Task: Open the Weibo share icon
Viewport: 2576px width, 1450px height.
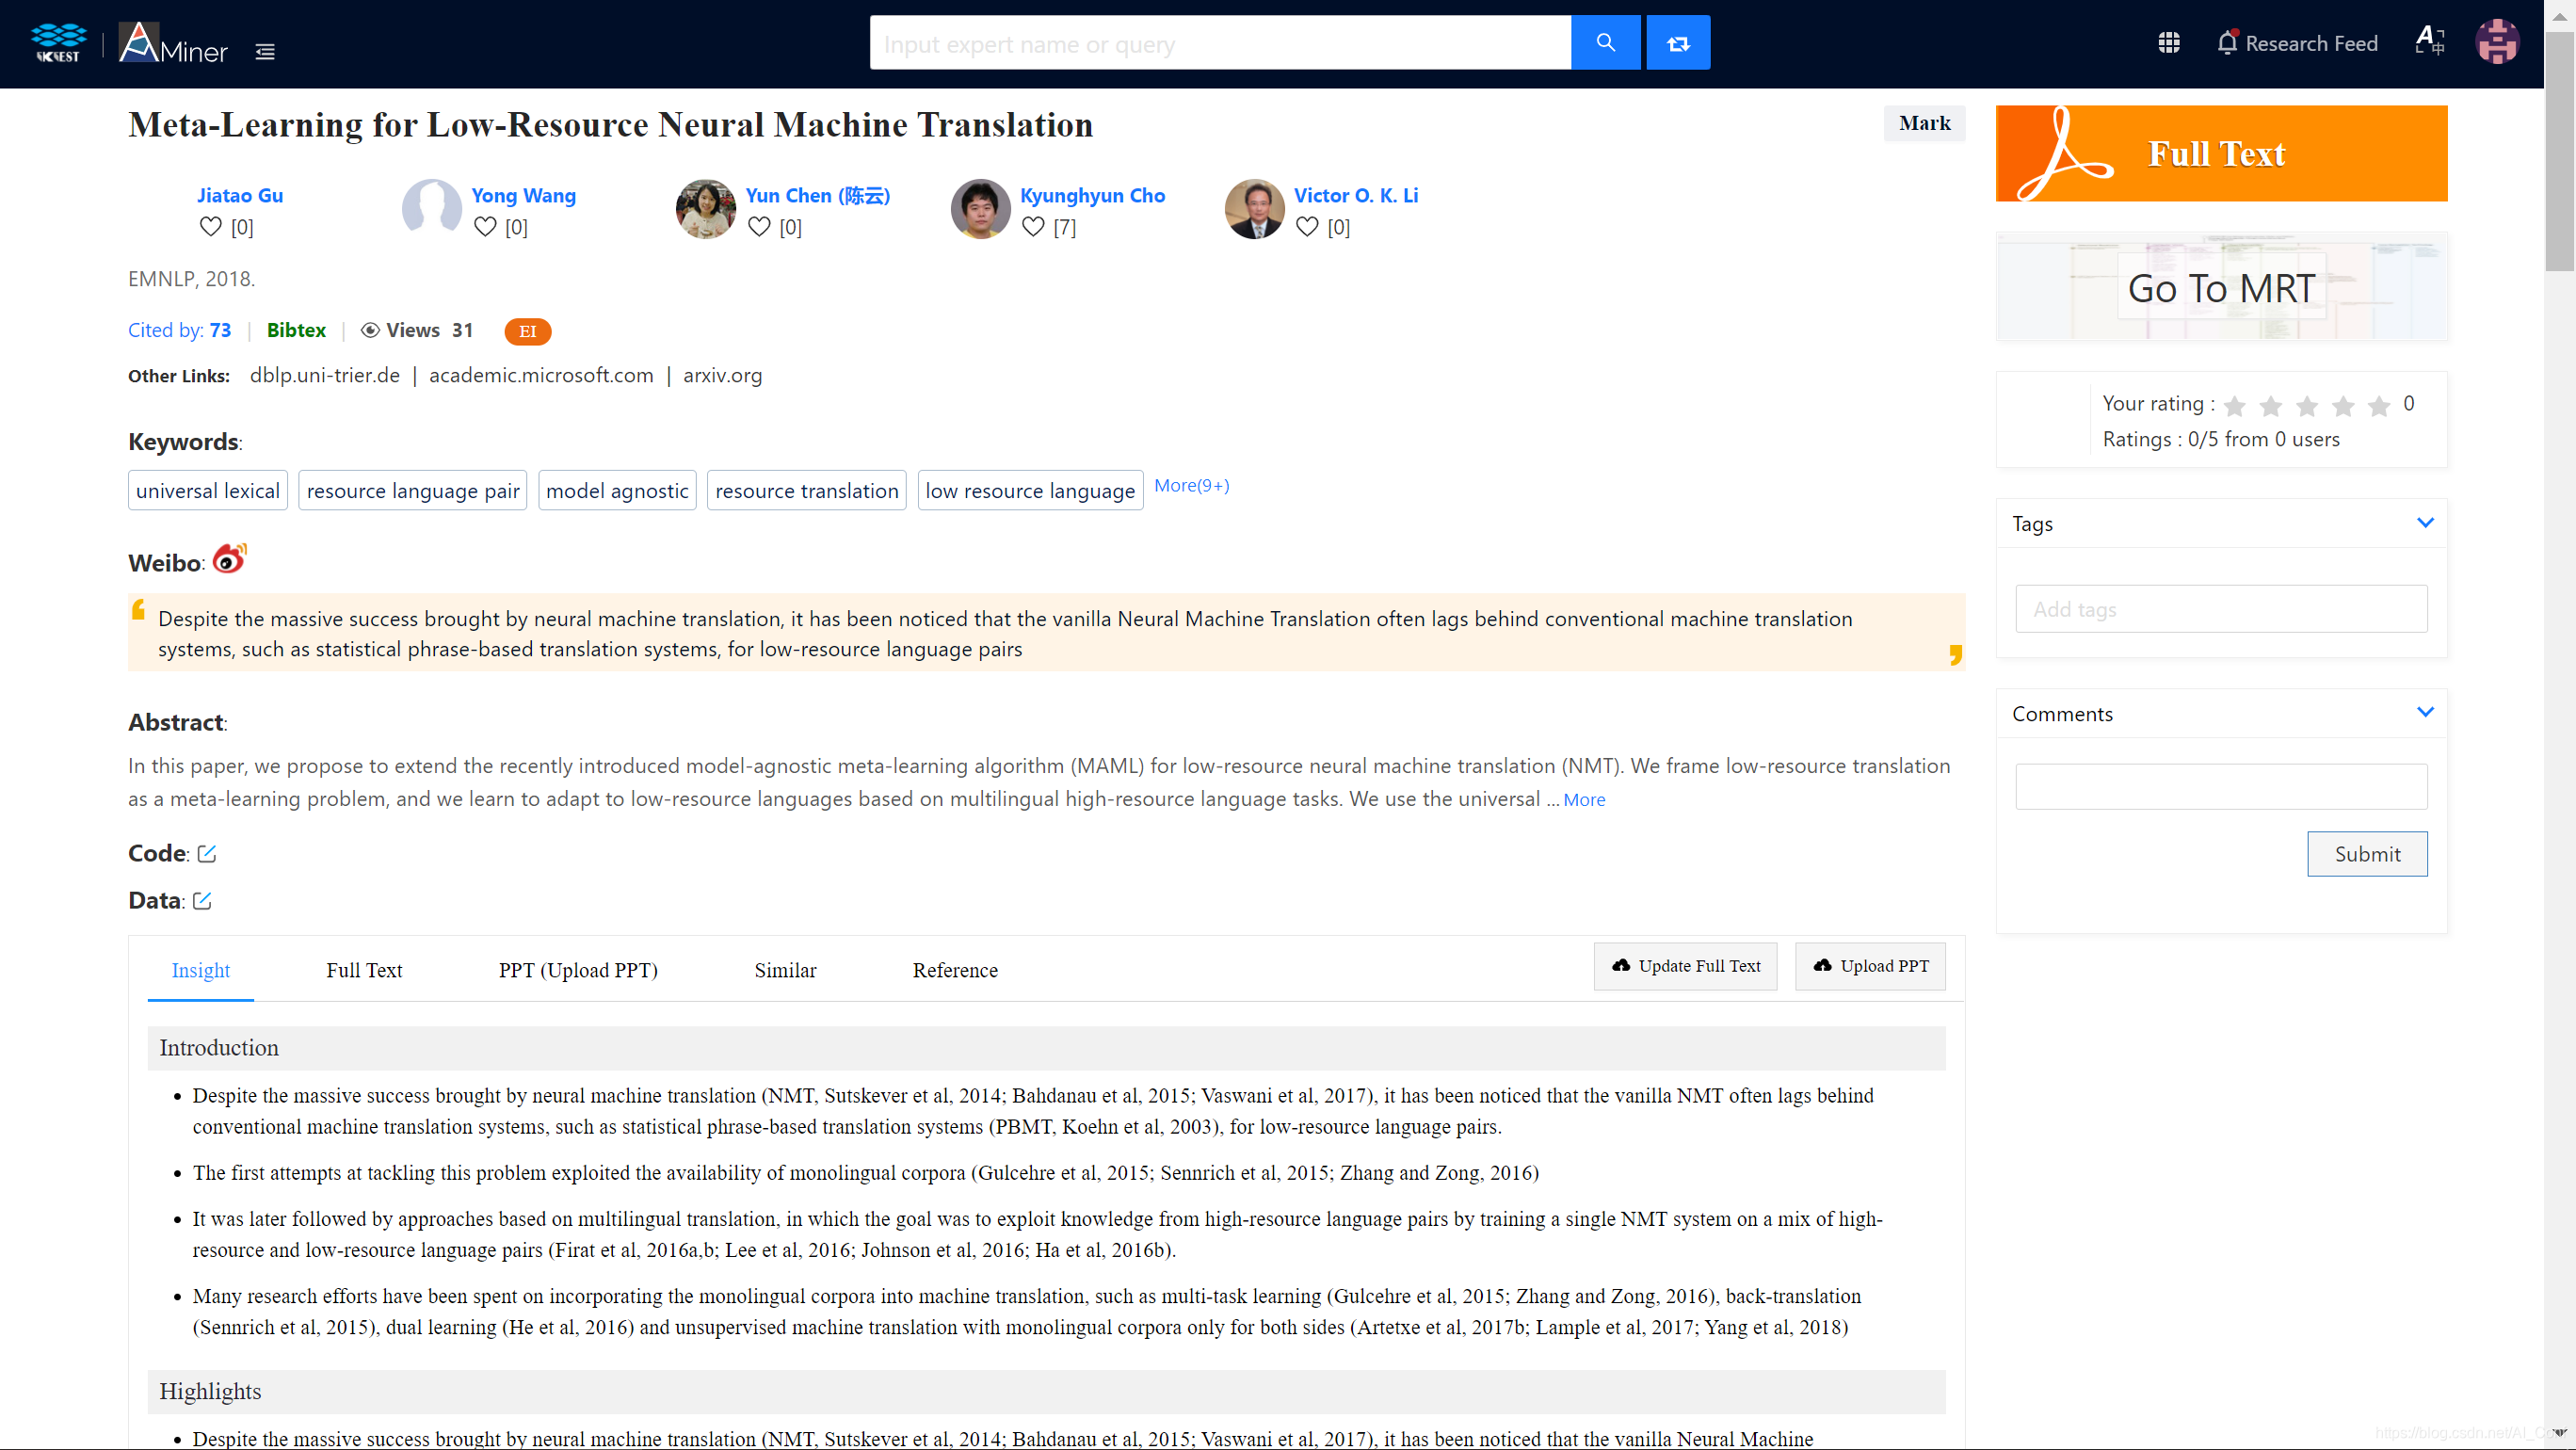Action: (229, 559)
